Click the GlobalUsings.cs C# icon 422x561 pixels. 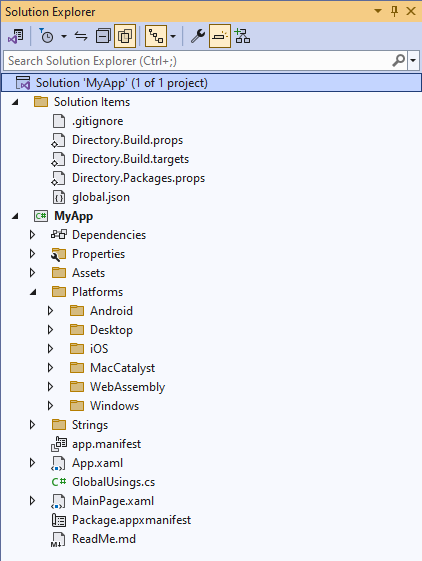(x=59, y=482)
